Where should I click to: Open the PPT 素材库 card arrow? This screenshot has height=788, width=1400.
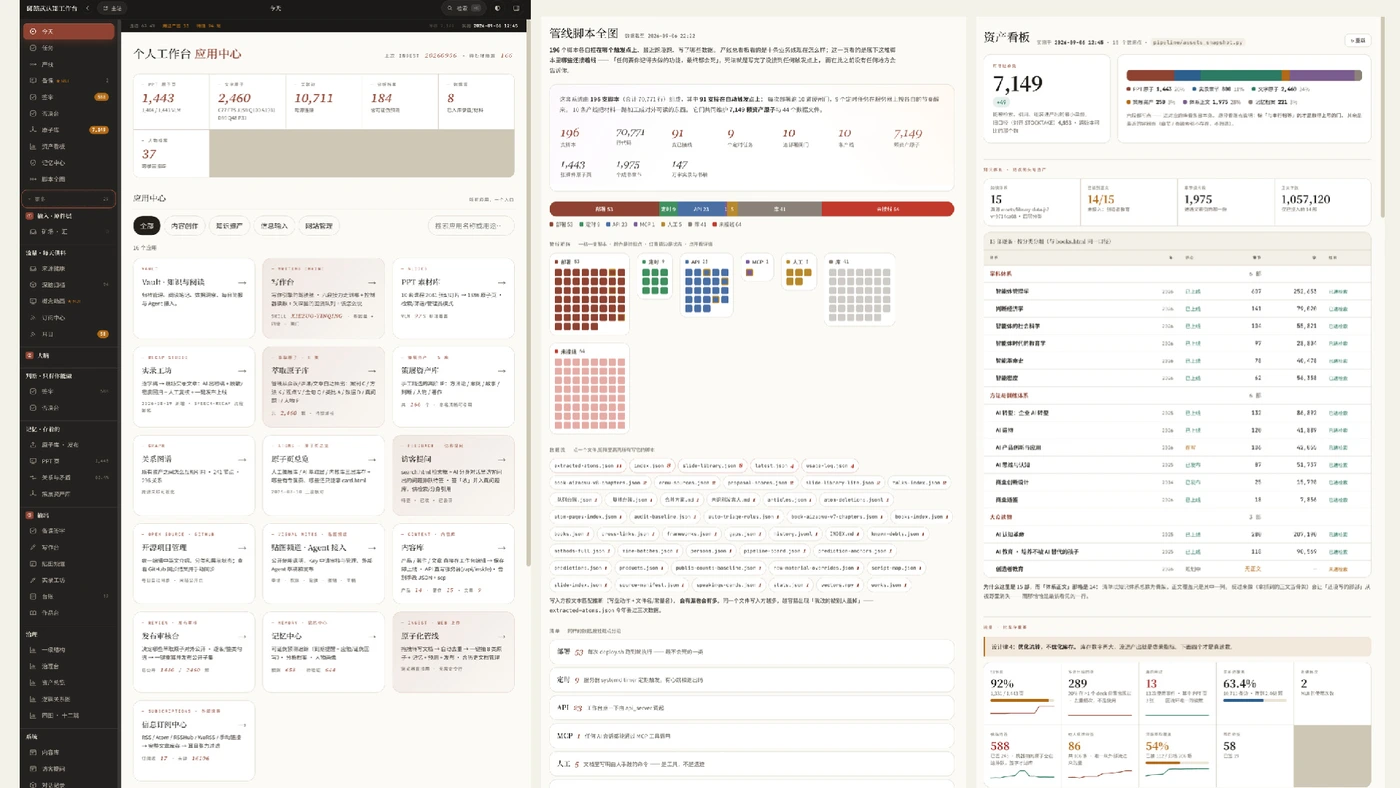[501, 283]
